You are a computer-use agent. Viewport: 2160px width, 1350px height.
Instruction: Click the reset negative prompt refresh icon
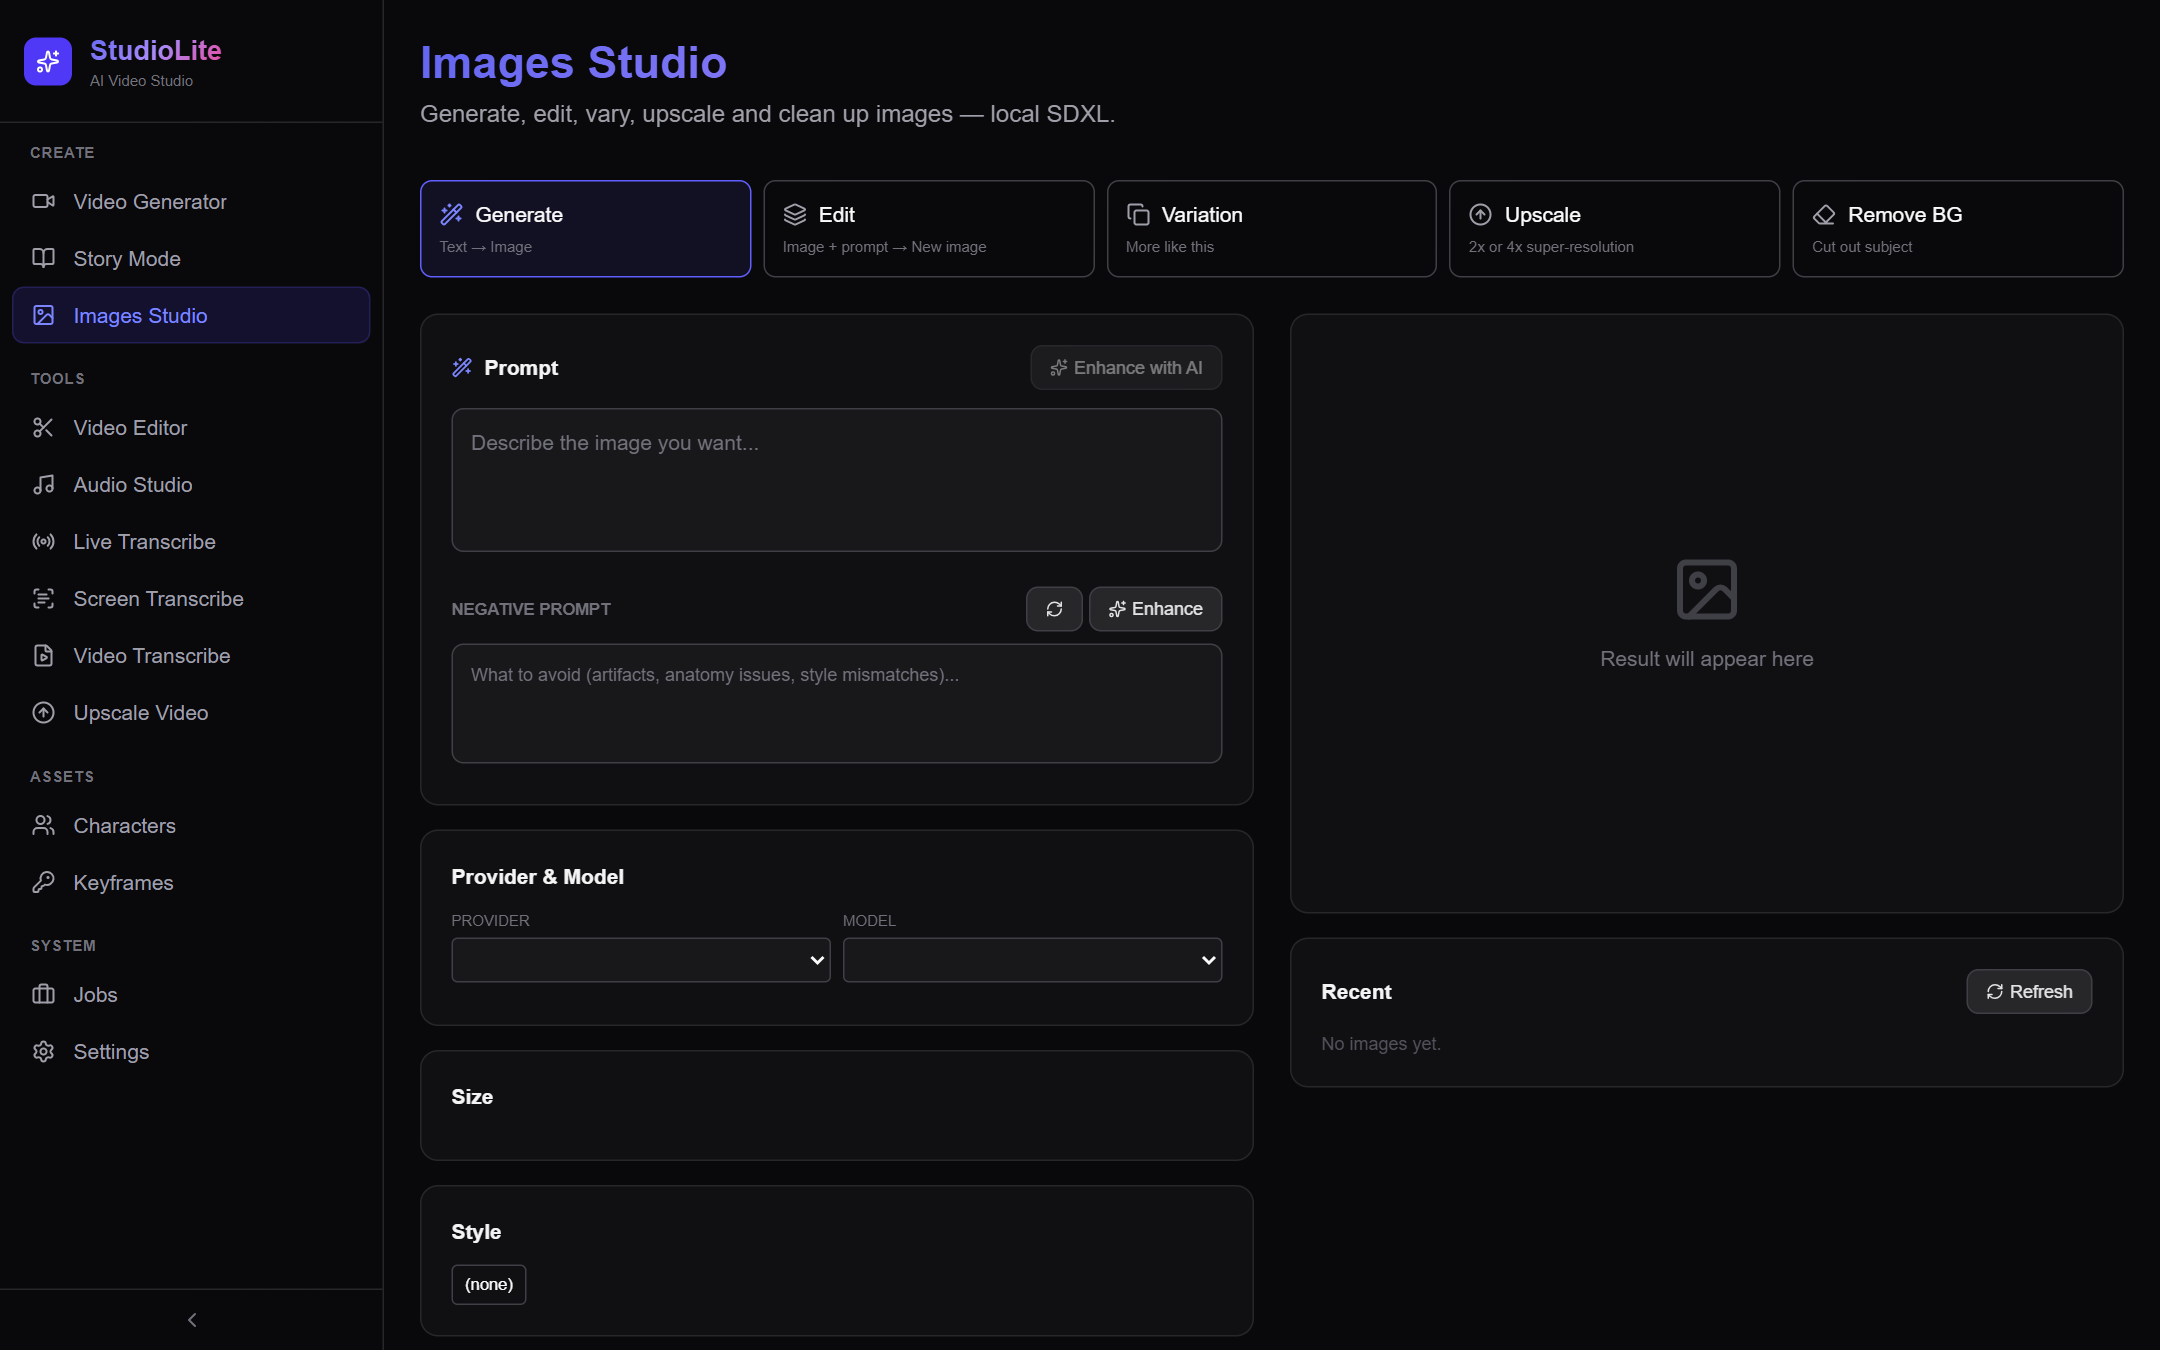tap(1054, 609)
